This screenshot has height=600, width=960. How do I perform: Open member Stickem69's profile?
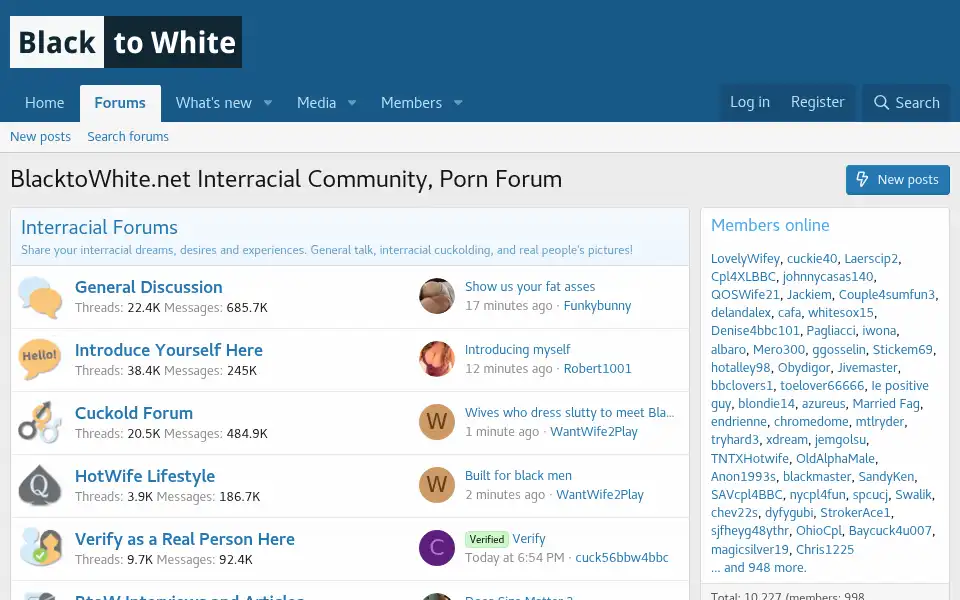click(902, 350)
